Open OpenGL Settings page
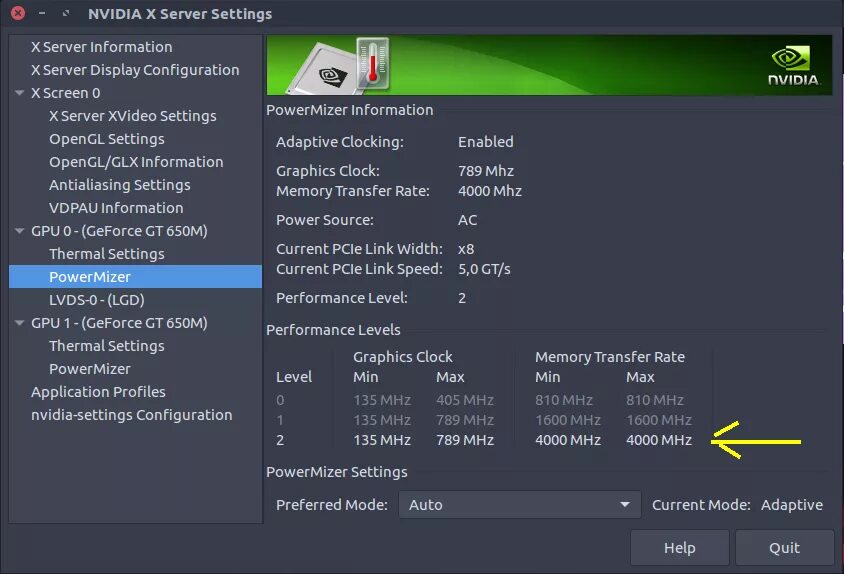Viewport: 844px width, 574px height. (x=107, y=139)
